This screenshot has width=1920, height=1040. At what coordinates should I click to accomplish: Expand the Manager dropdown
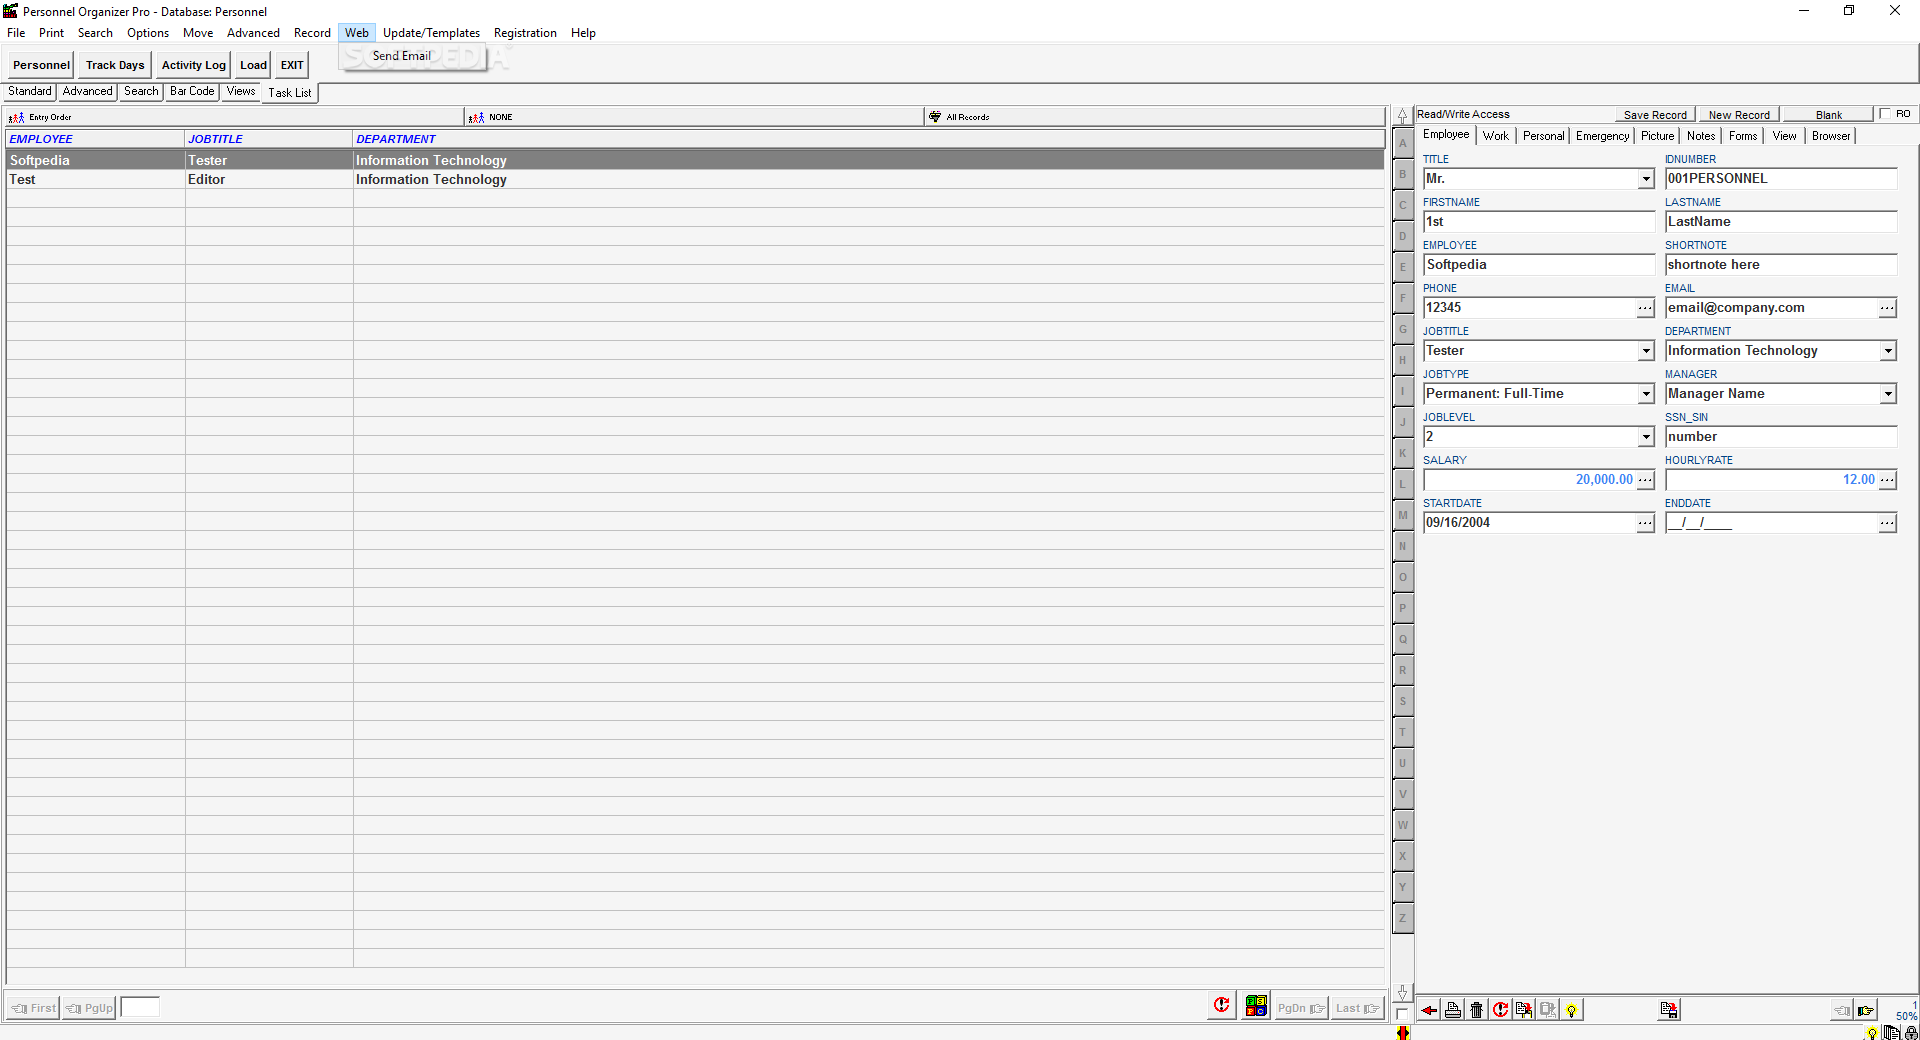pyautogui.click(x=1888, y=394)
